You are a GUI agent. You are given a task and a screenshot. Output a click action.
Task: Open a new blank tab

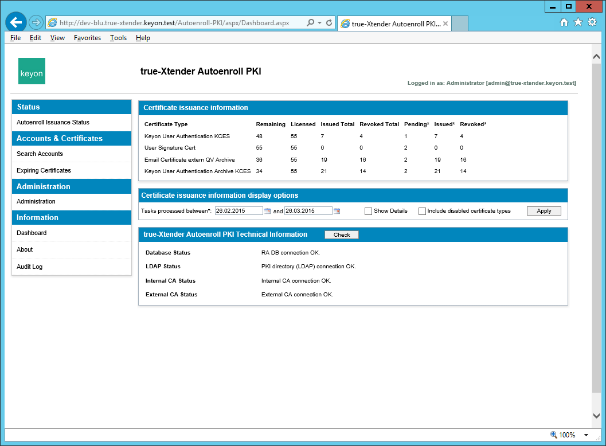(x=460, y=24)
